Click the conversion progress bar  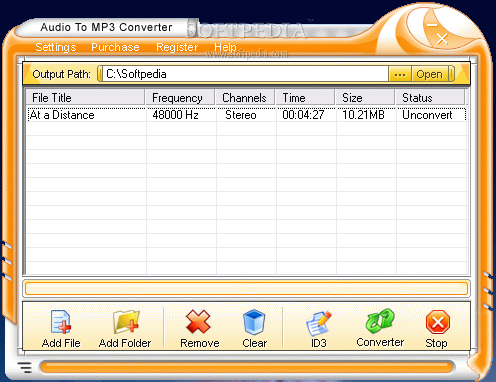tap(246, 288)
